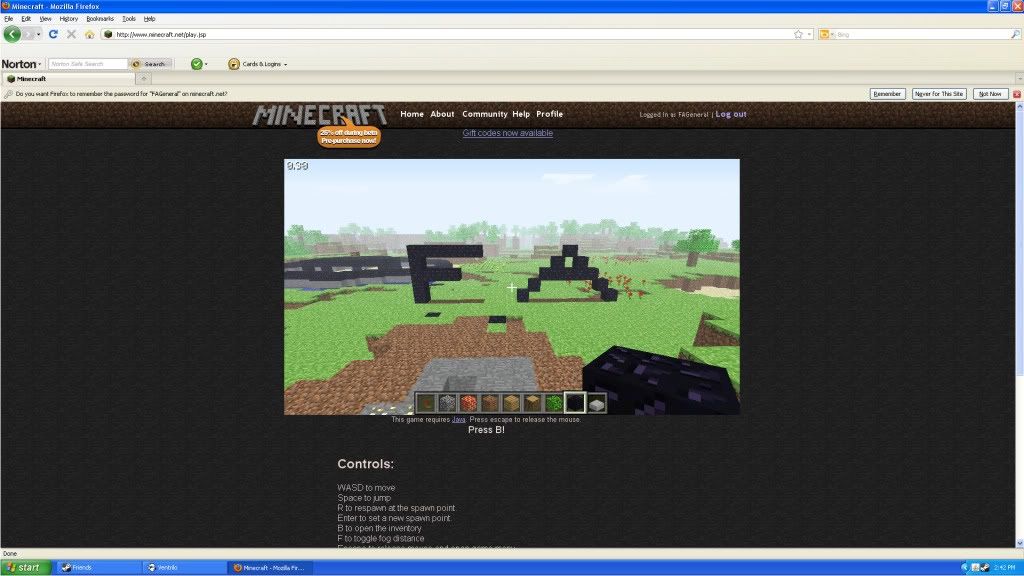
Task: Click the Log out link
Action: click(x=731, y=114)
